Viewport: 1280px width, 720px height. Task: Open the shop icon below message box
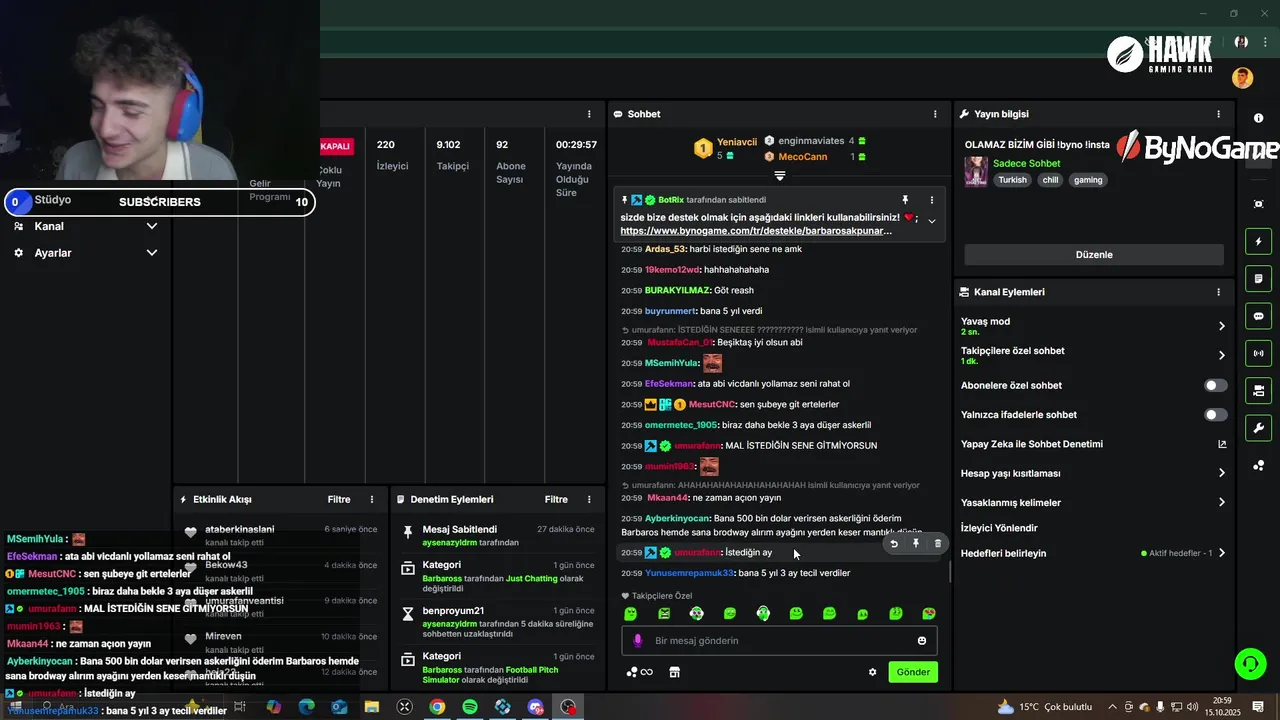[675, 672]
